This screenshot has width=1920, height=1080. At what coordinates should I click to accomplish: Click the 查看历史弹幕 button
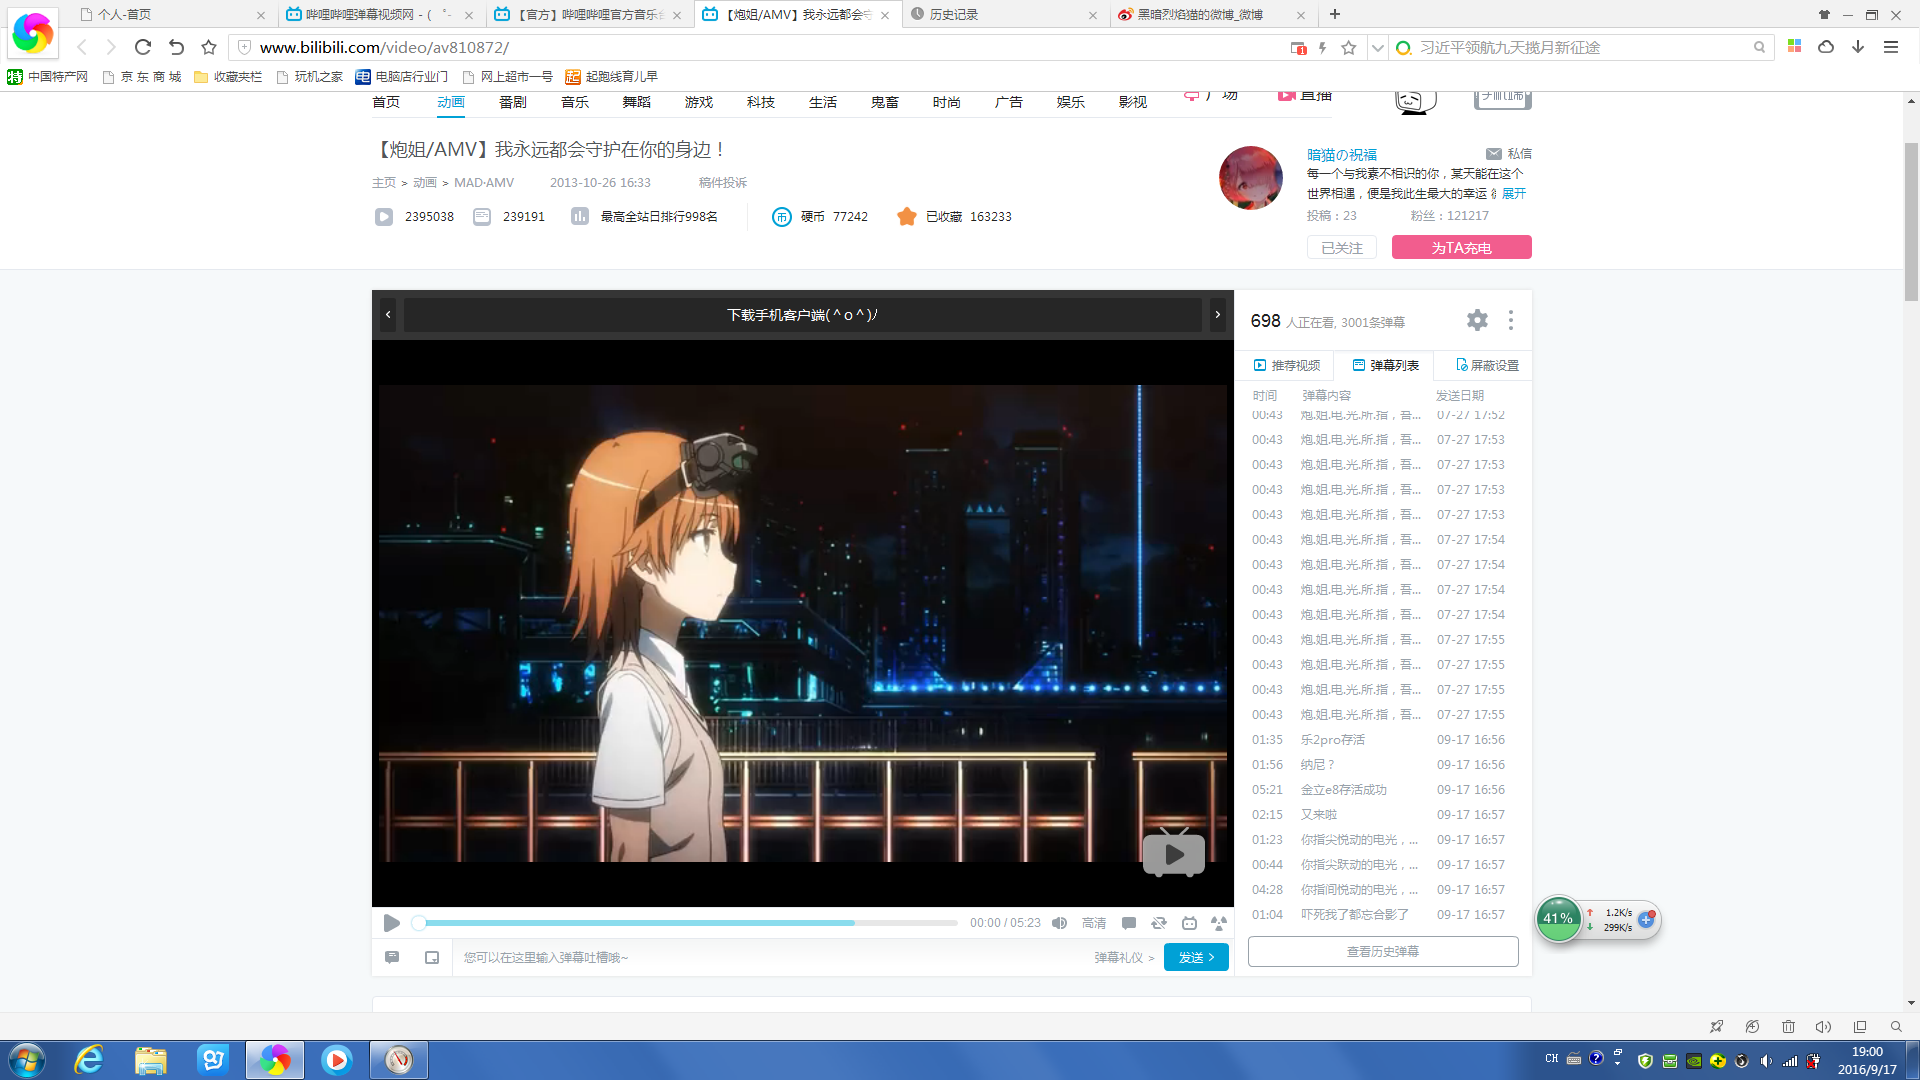pyautogui.click(x=1383, y=951)
